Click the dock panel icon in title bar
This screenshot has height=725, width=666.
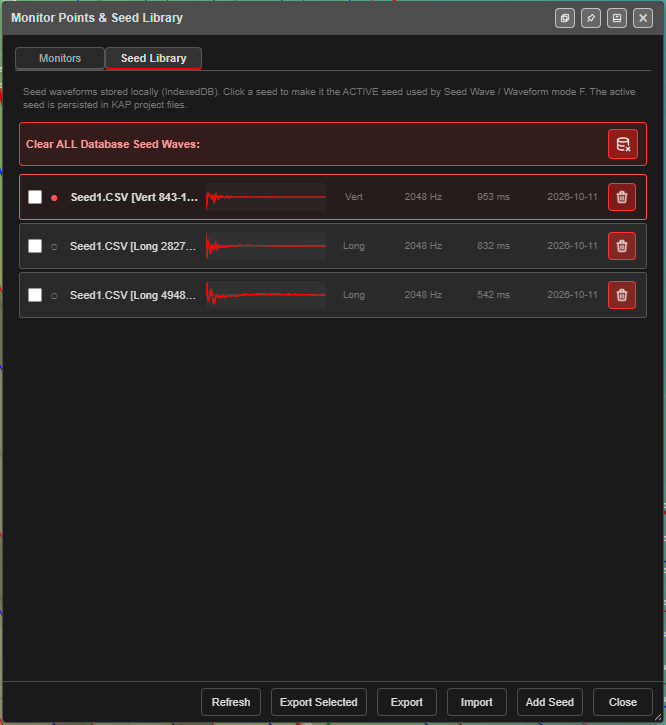click(617, 18)
